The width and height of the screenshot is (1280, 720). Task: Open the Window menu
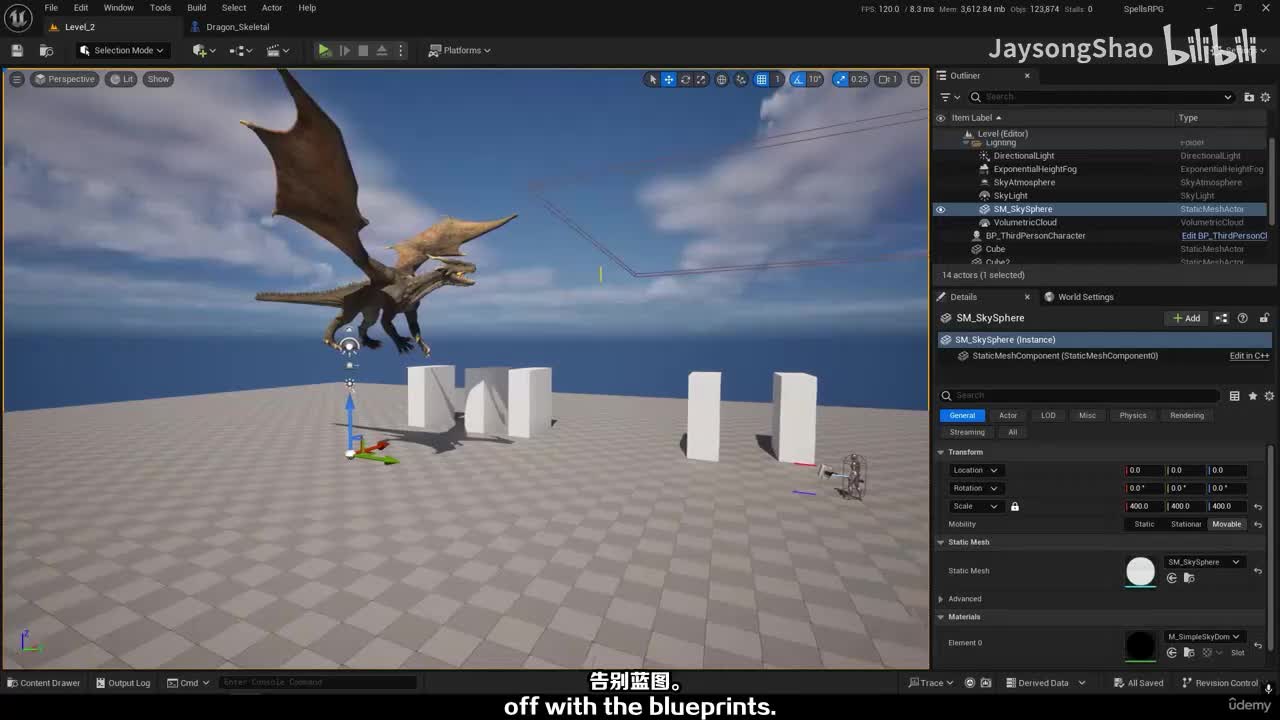point(118,8)
